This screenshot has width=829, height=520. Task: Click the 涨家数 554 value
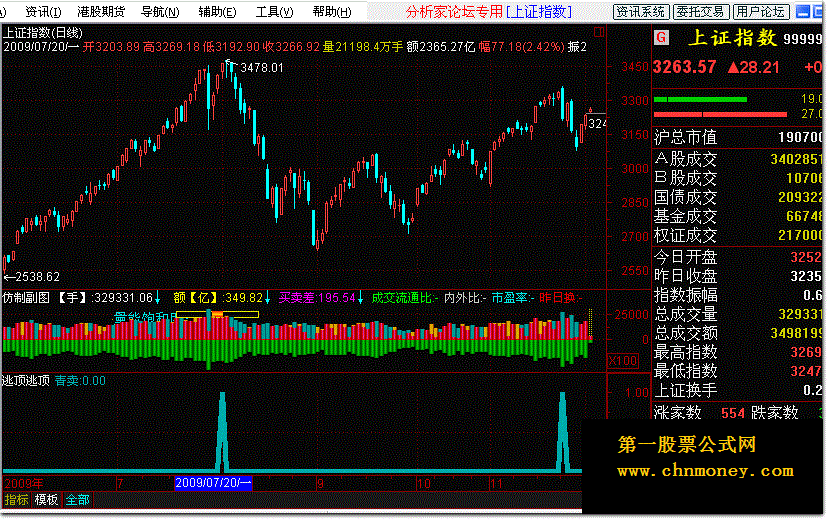coord(733,413)
